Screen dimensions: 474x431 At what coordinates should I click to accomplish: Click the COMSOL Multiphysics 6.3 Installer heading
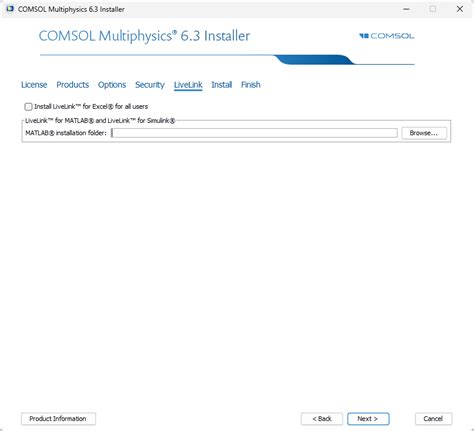[x=144, y=36]
